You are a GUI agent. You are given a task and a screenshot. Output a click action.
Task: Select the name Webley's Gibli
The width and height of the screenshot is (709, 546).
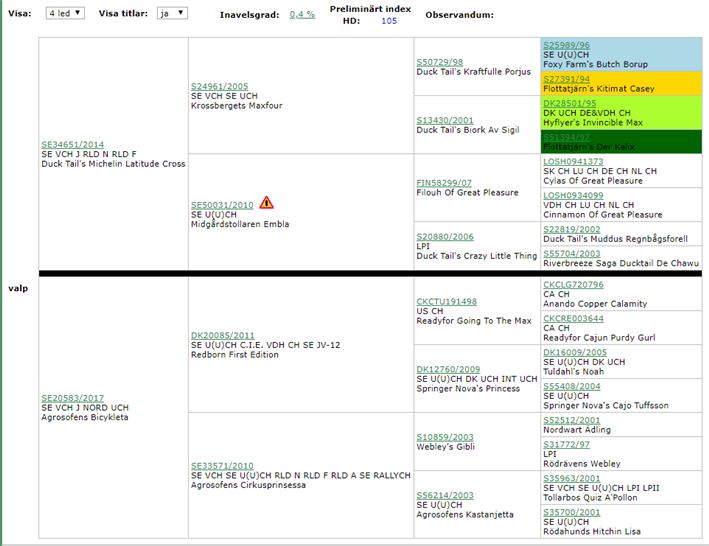[445, 447]
